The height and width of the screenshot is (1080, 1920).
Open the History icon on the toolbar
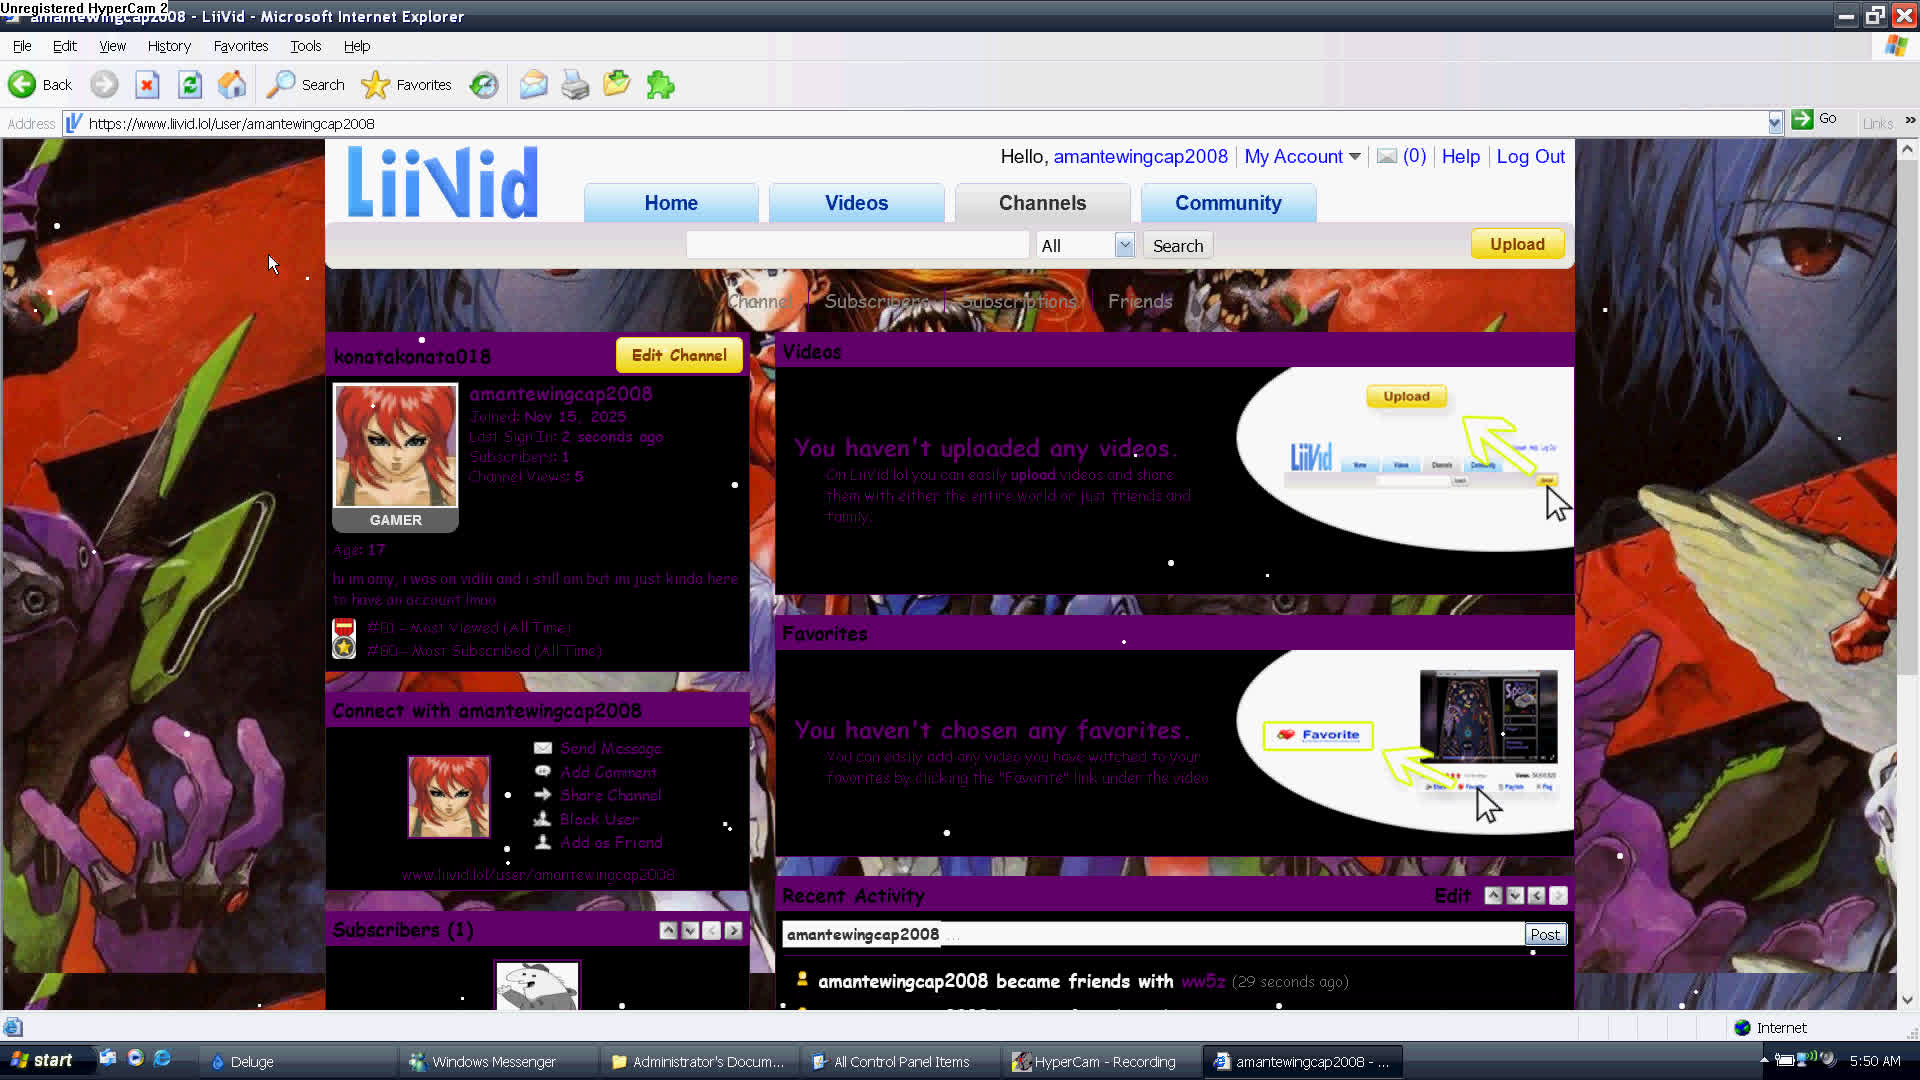point(484,84)
